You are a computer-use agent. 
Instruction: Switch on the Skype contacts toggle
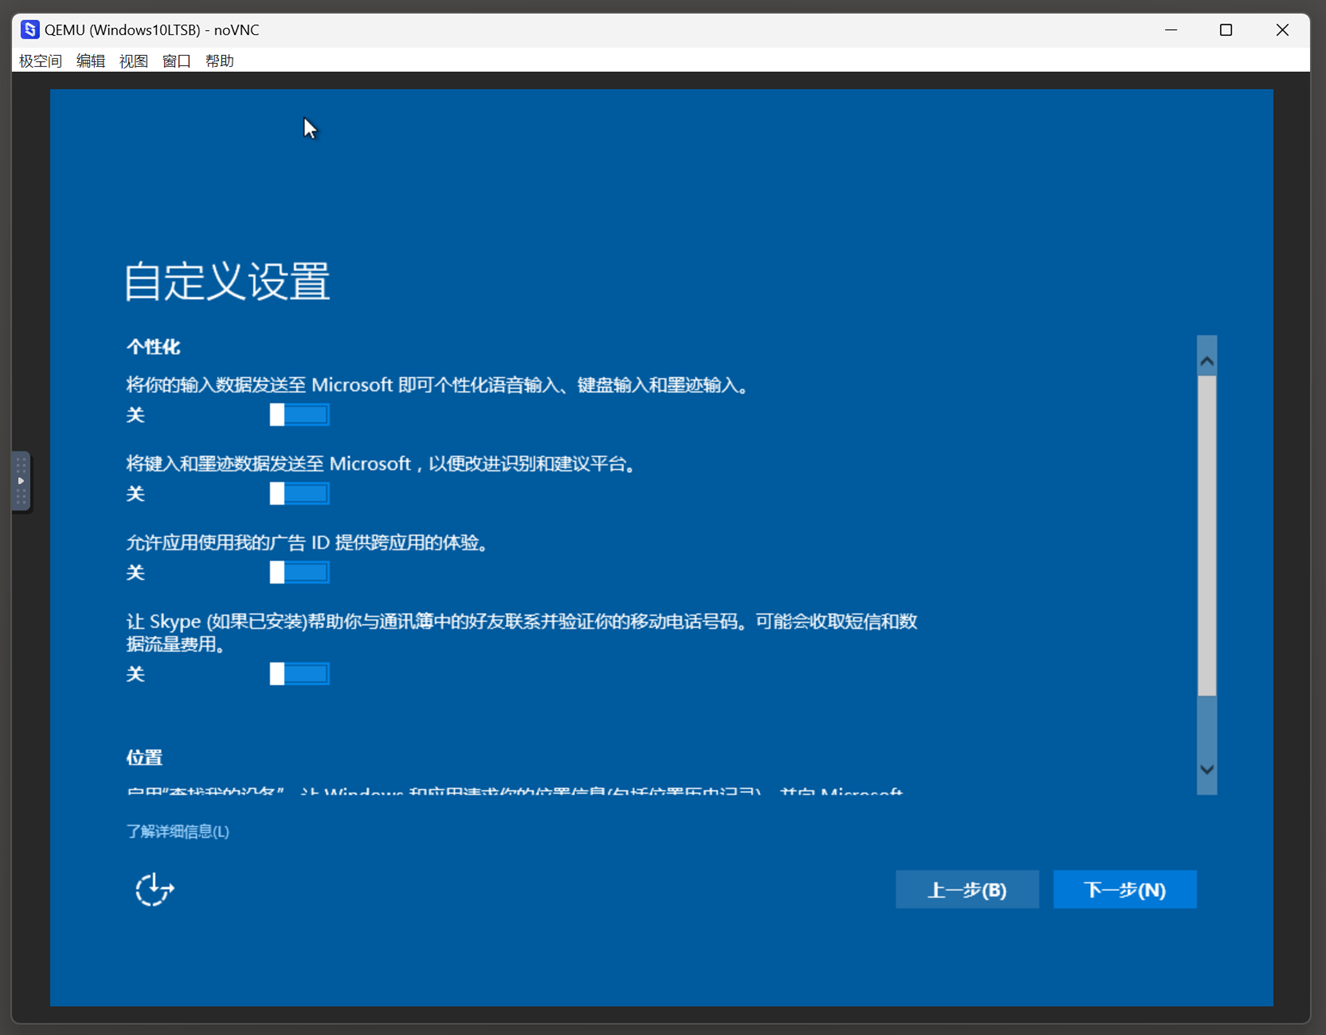pyautogui.click(x=299, y=673)
